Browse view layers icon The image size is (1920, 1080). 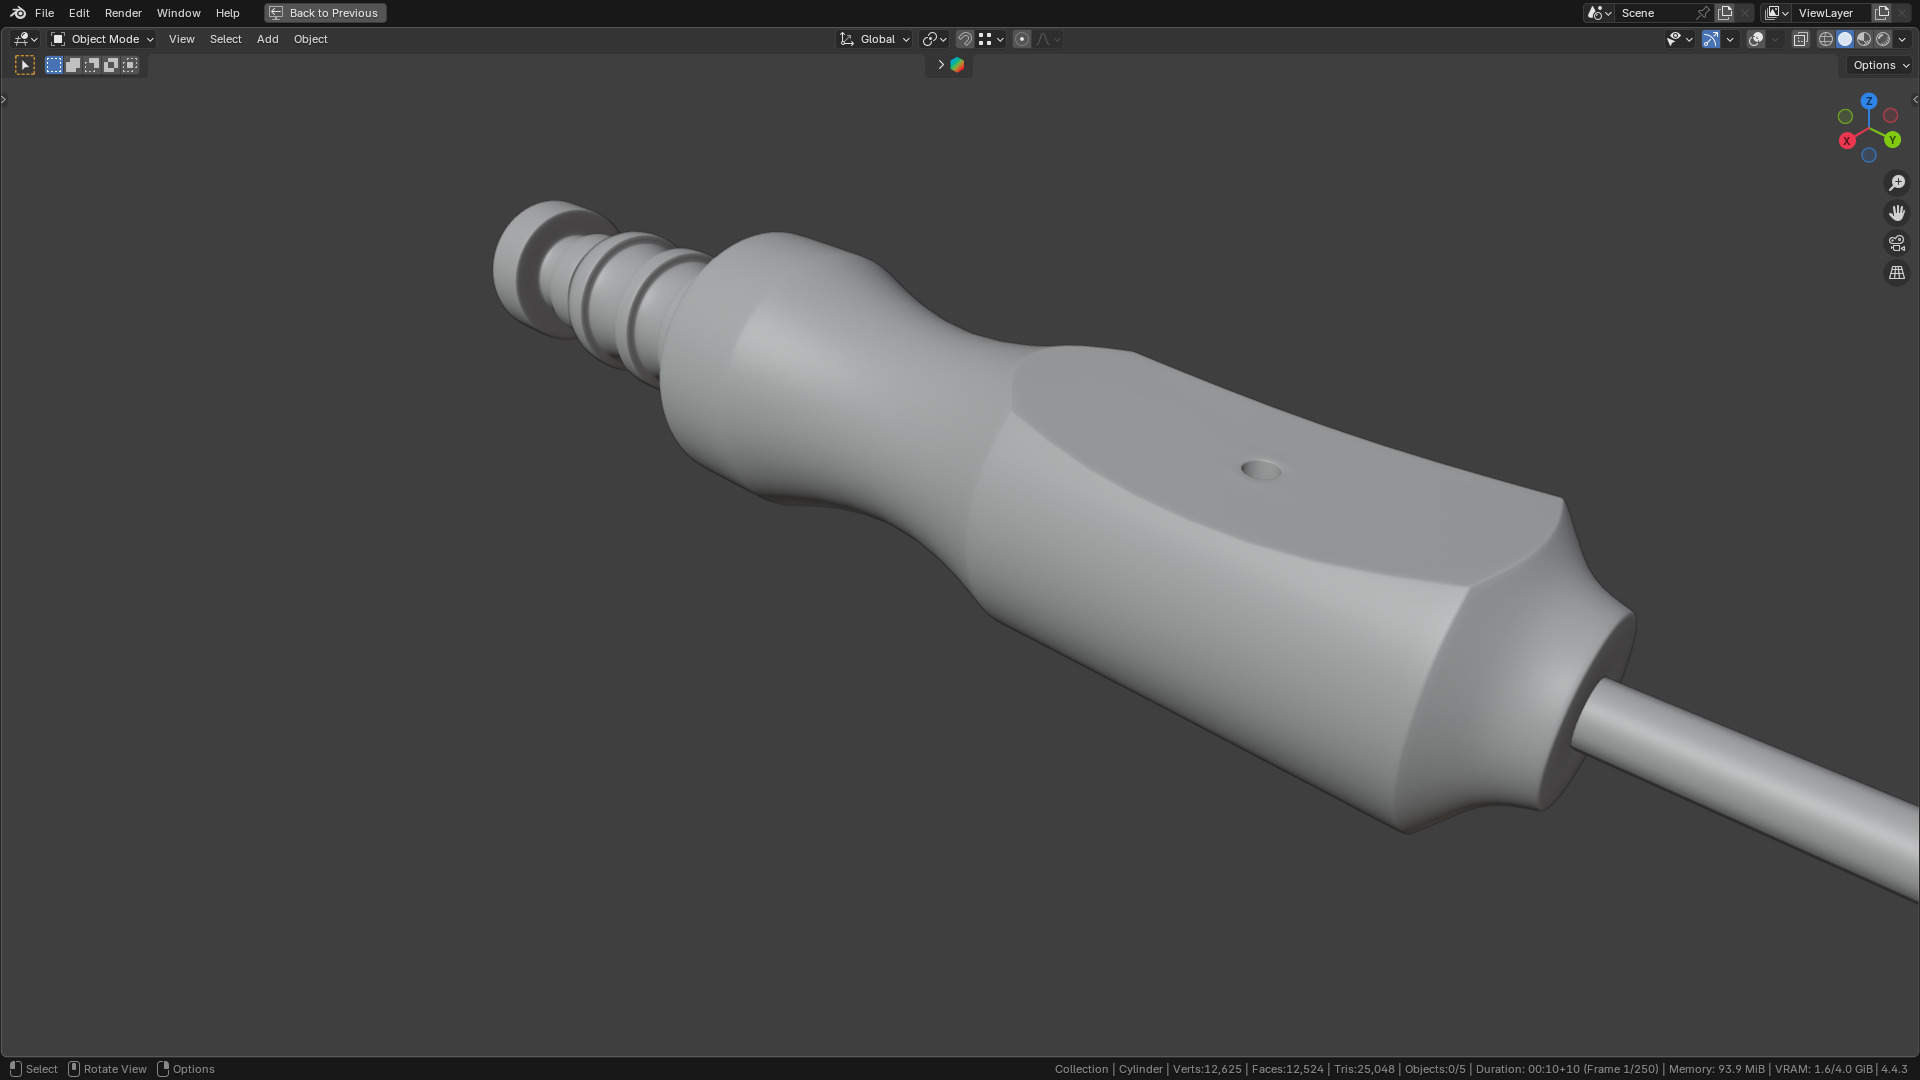pos(1776,13)
